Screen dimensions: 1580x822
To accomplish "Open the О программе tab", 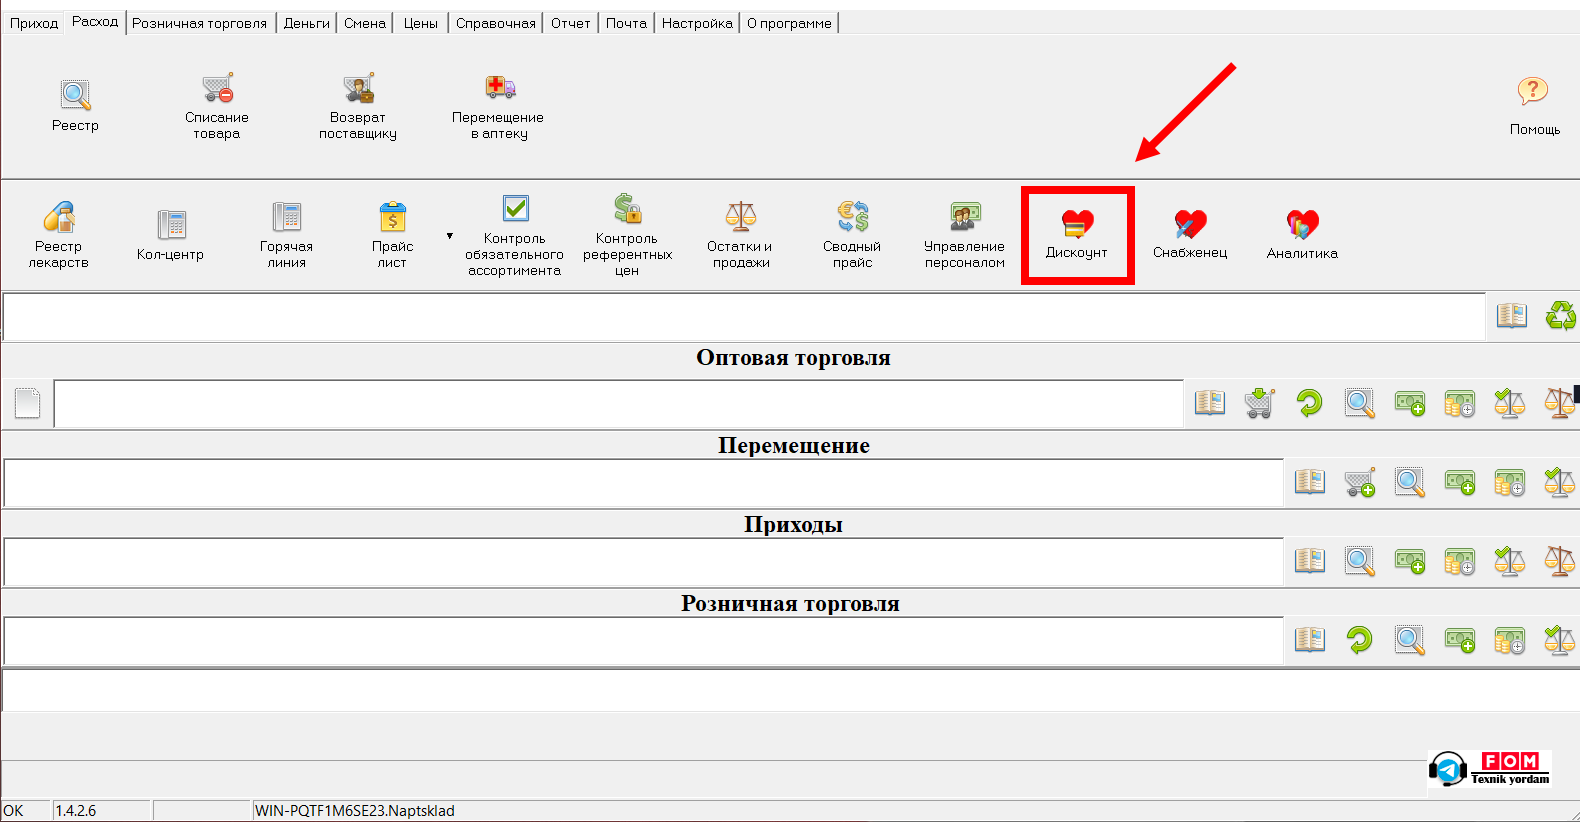I will [789, 23].
